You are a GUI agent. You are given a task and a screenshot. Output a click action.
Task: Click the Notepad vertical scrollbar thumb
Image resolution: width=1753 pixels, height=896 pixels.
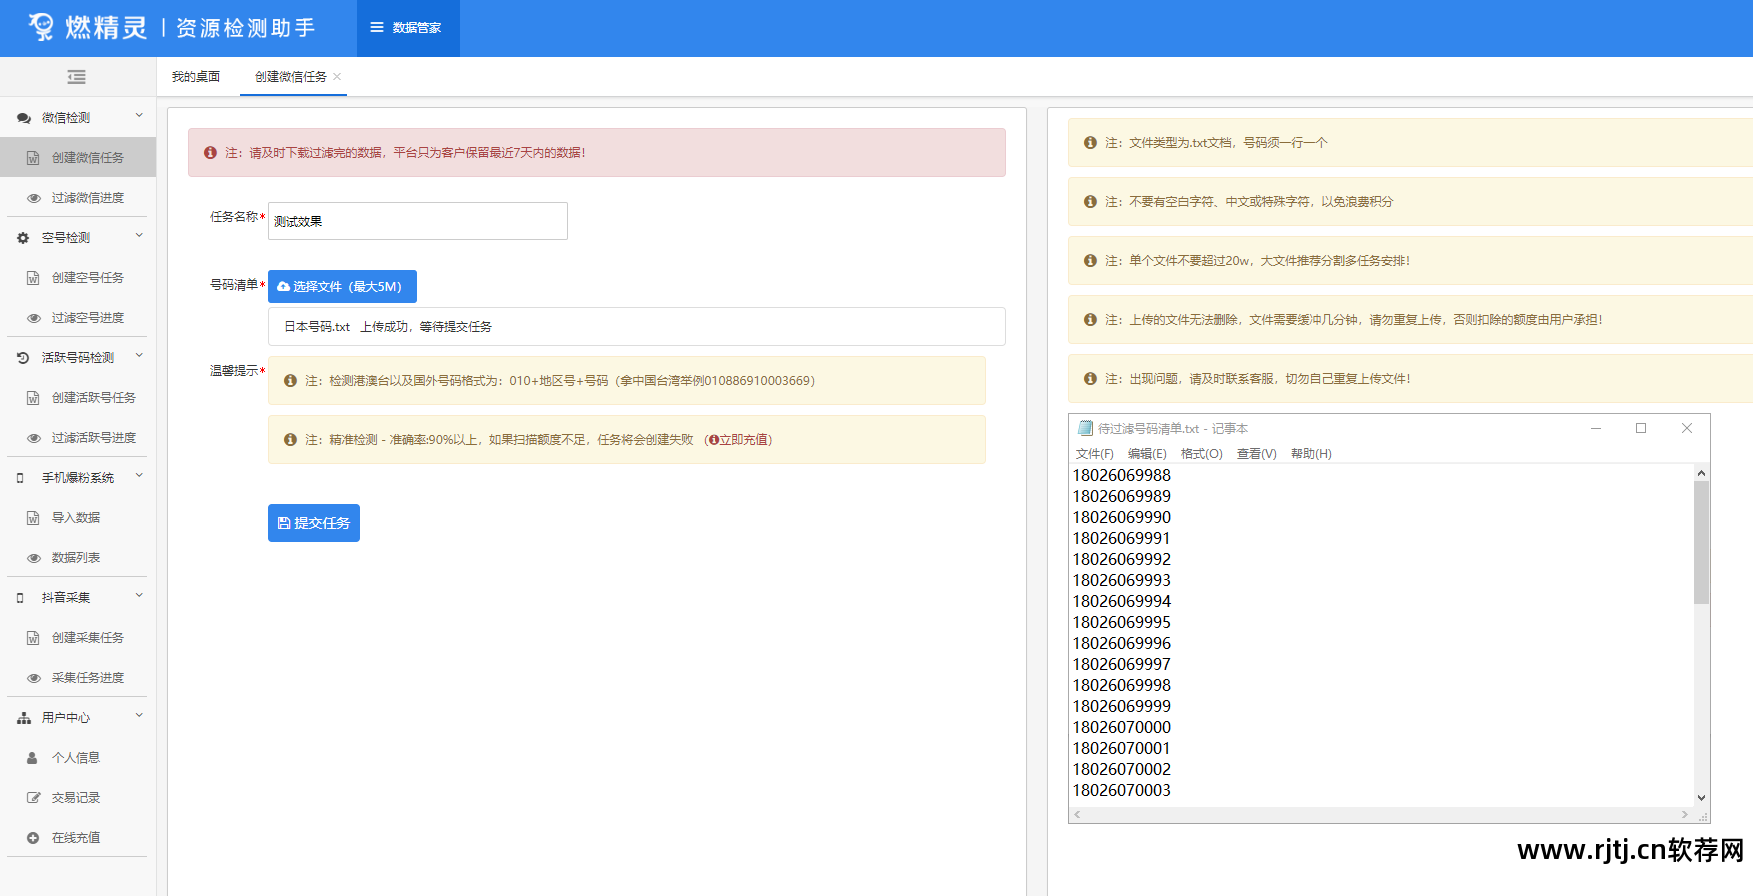pos(1701,542)
